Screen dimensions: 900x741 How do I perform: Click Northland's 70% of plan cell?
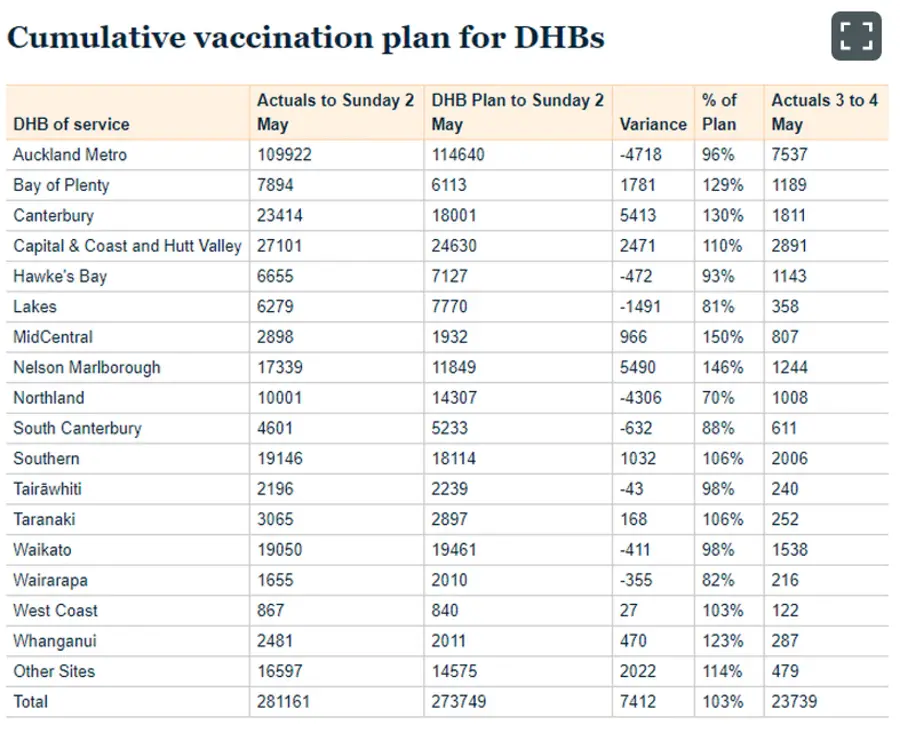pos(718,398)
